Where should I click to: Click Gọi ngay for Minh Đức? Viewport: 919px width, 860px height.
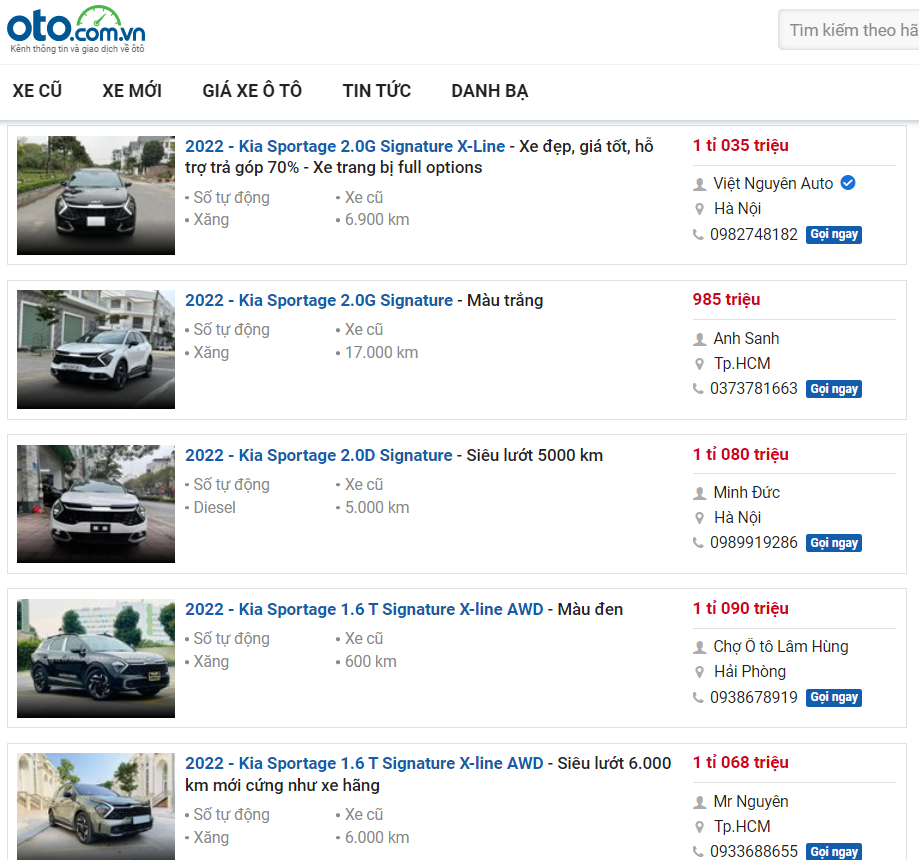pyautogui.click(x=833, y=543)
